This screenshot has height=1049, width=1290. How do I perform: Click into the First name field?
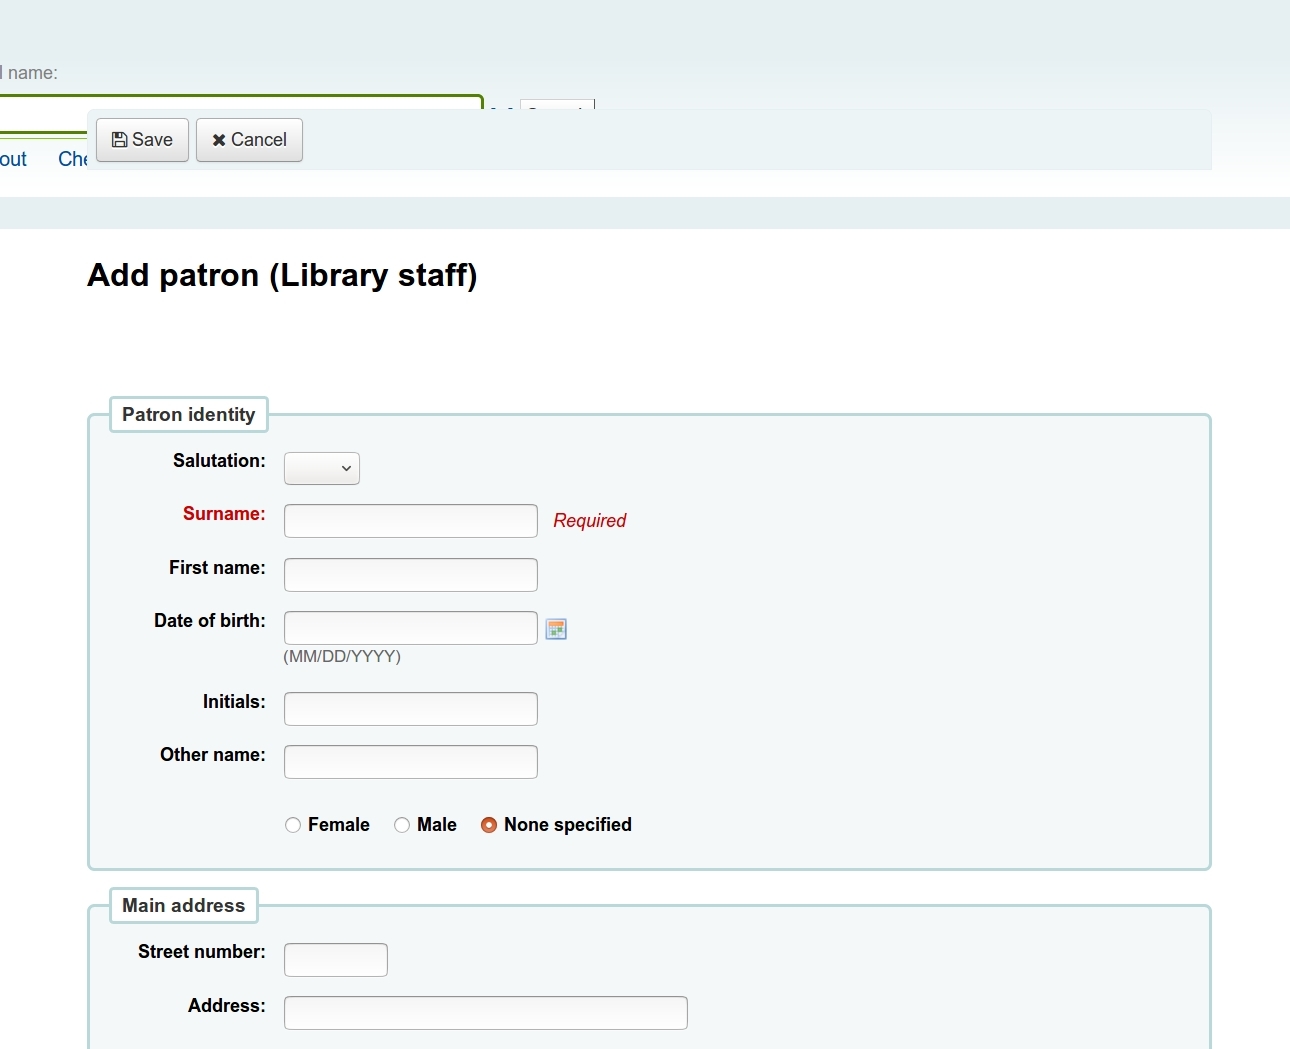tap(410, 575)
